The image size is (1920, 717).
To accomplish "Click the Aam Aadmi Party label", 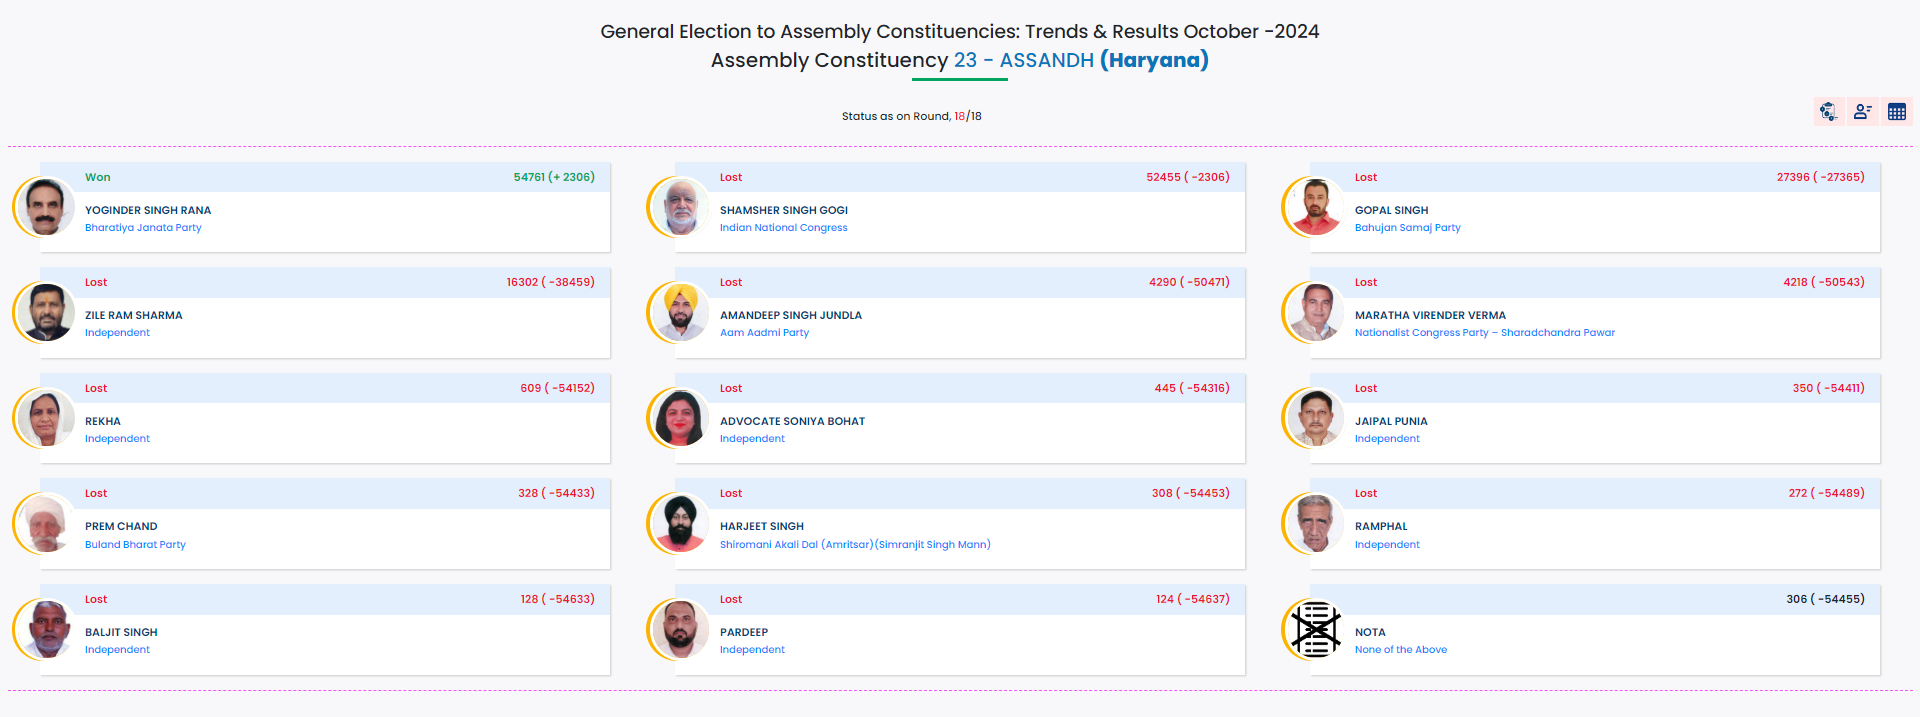I will 764,333.
